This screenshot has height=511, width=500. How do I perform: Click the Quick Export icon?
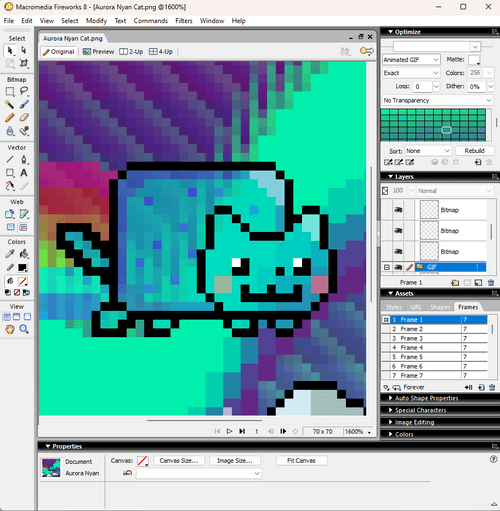(x=367, y=51)
